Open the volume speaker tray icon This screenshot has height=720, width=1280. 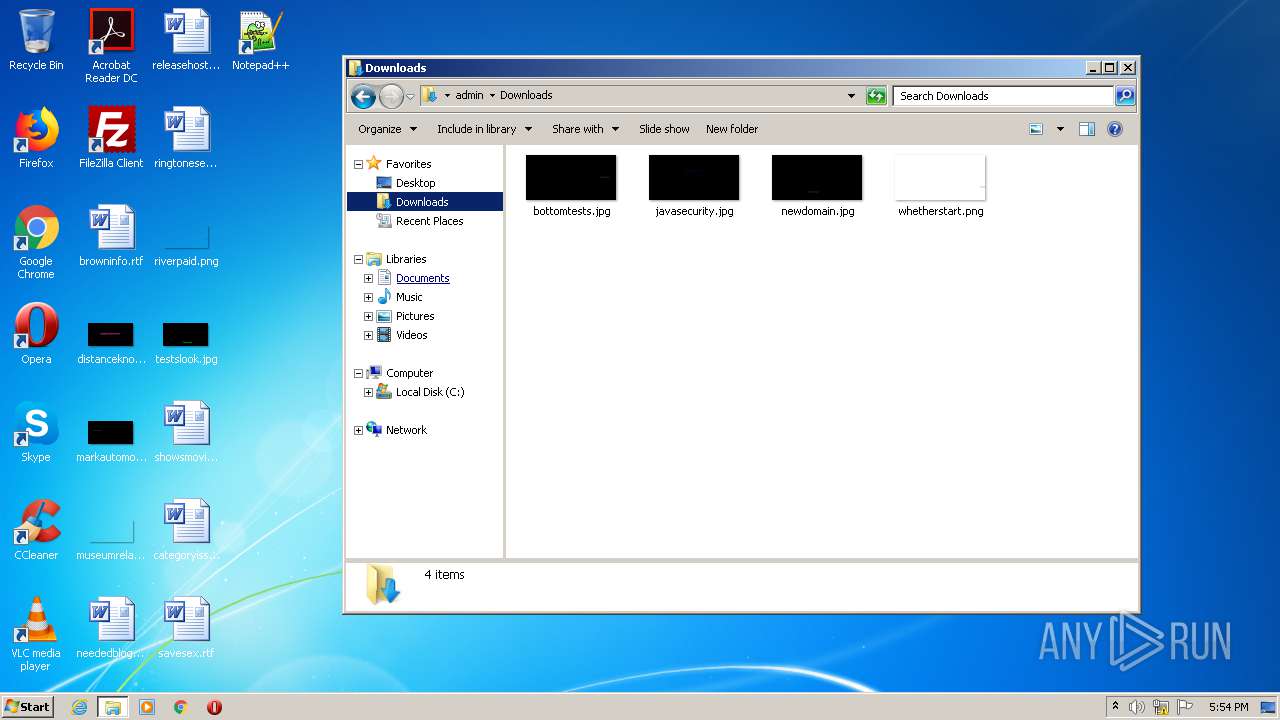(1137, 707)
